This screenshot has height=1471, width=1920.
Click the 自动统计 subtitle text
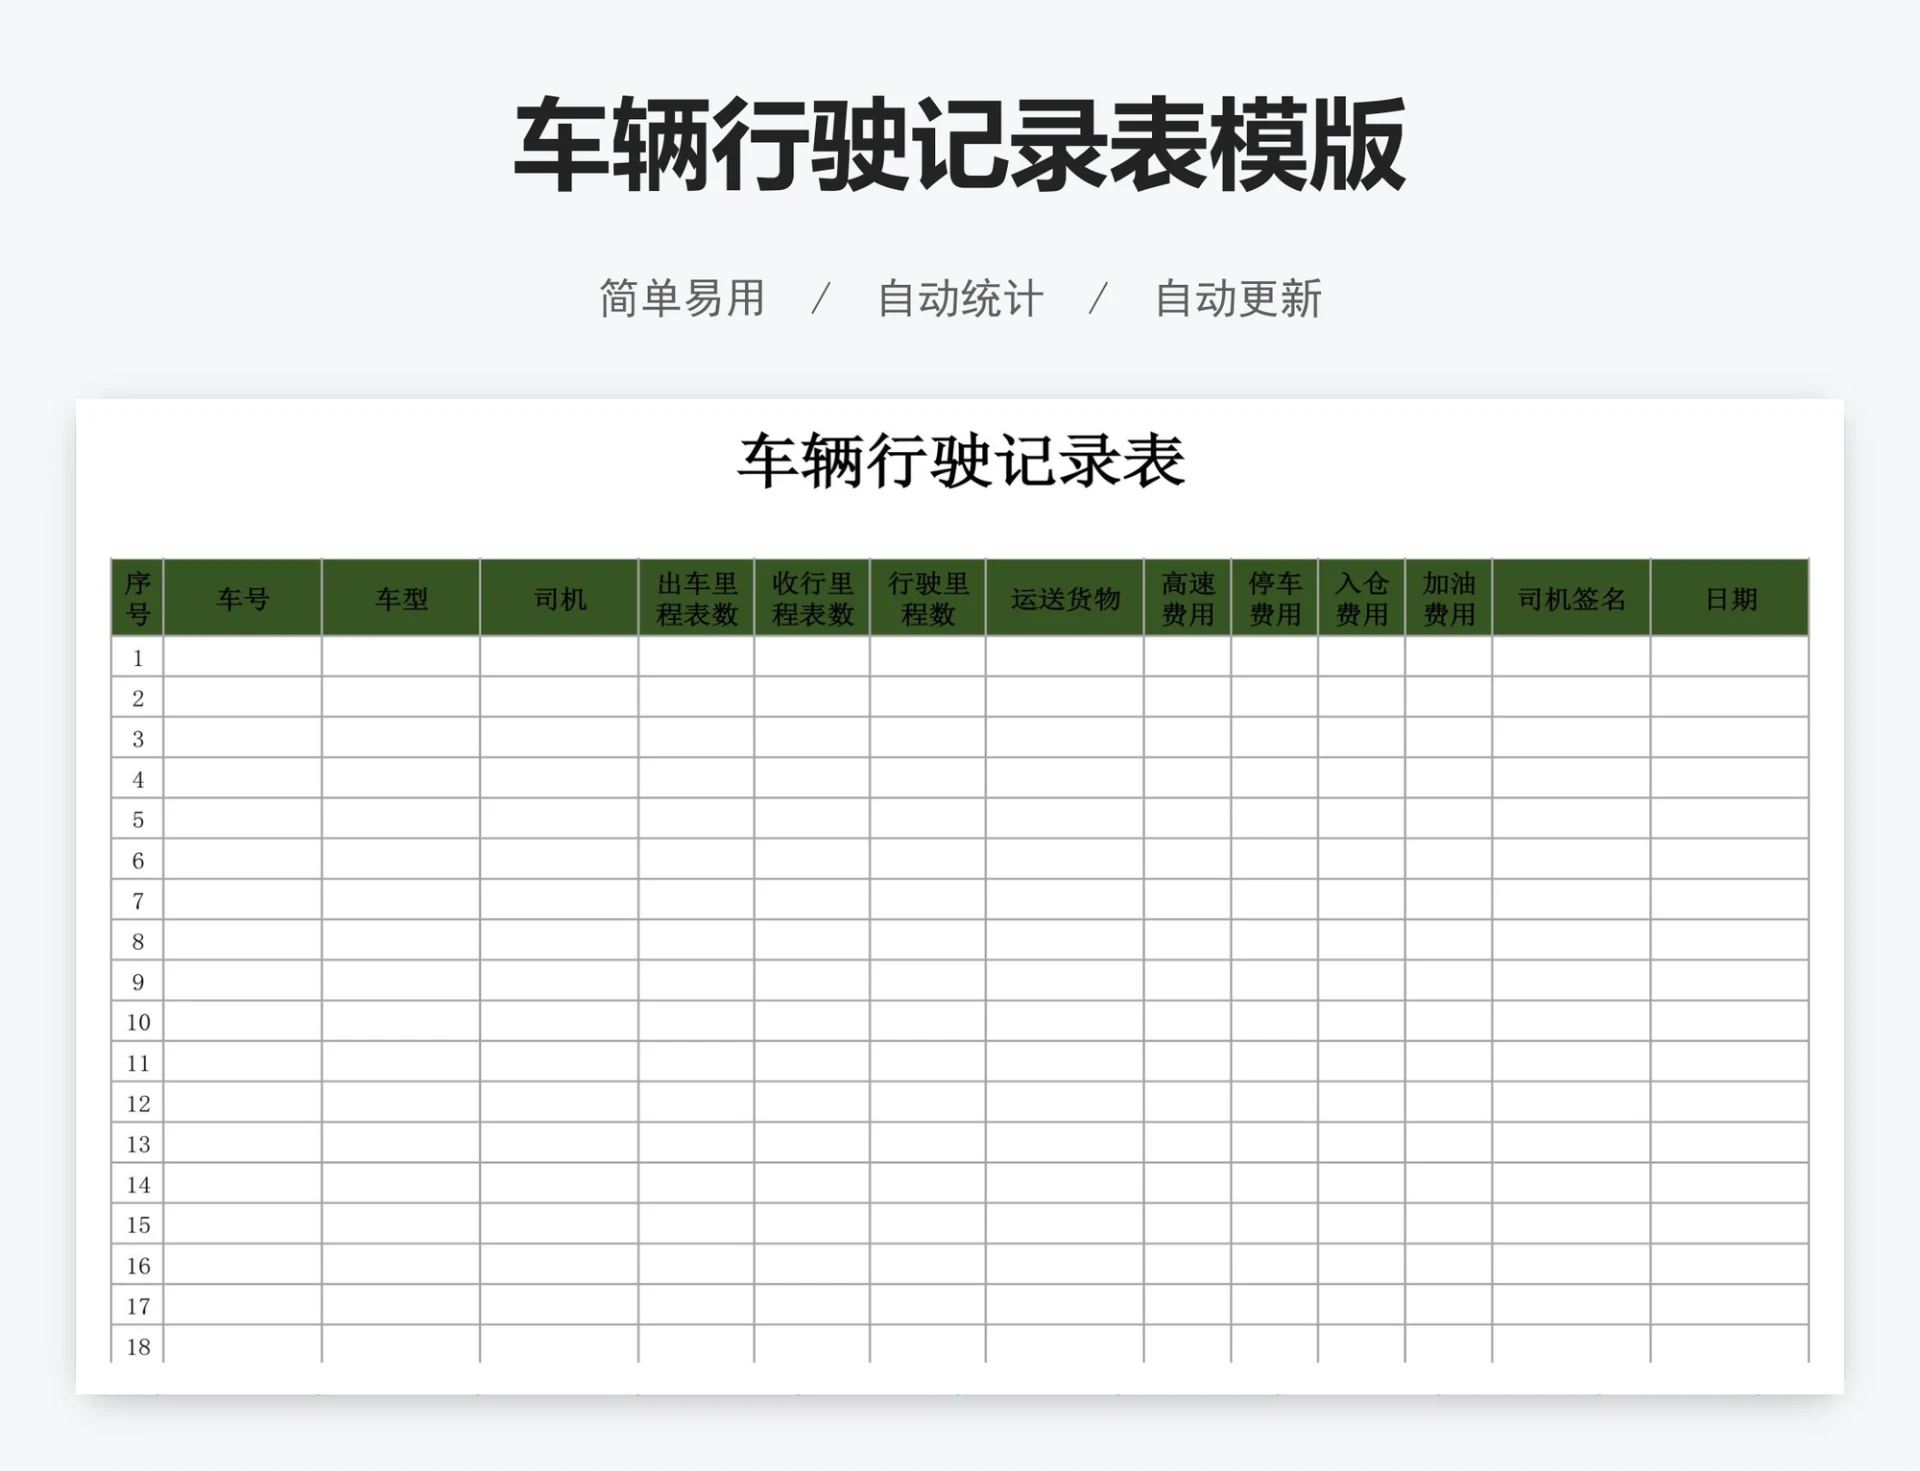[x=957, y=296]
